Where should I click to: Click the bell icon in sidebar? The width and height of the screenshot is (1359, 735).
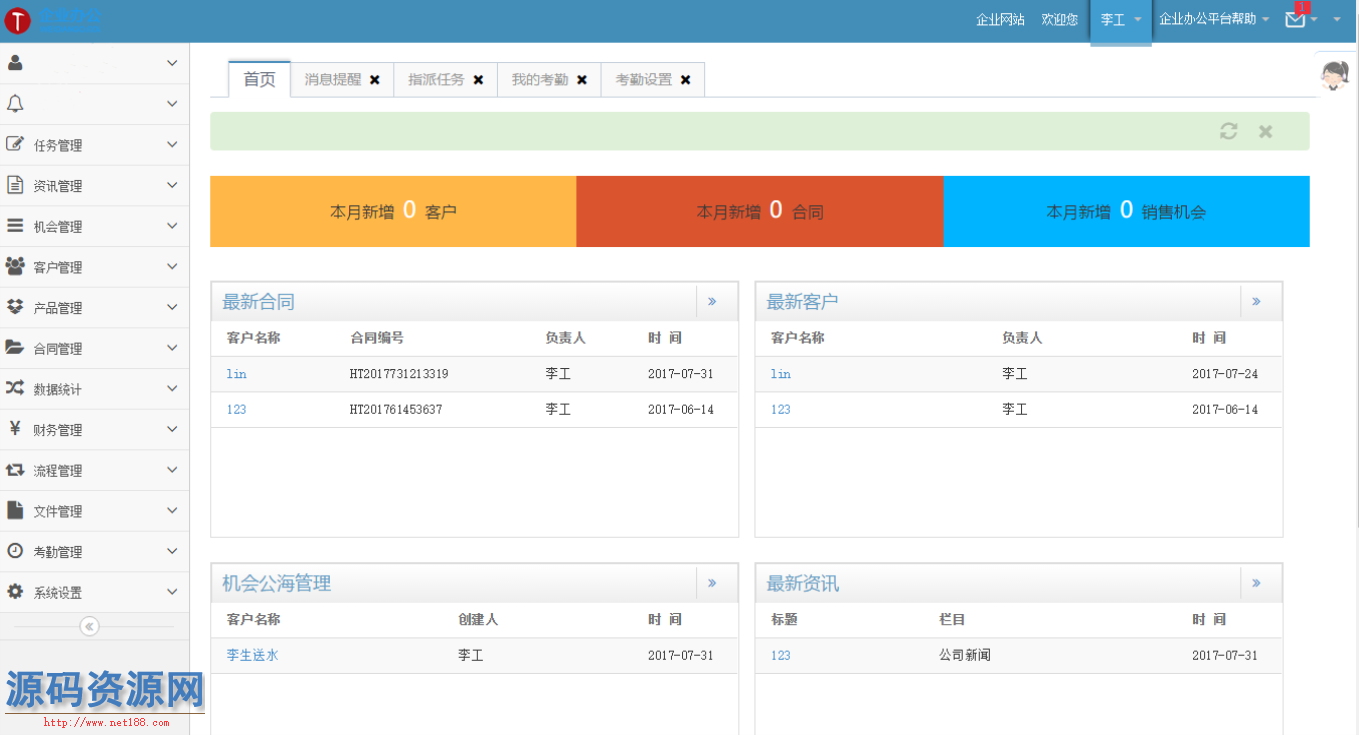click(15, 104)
